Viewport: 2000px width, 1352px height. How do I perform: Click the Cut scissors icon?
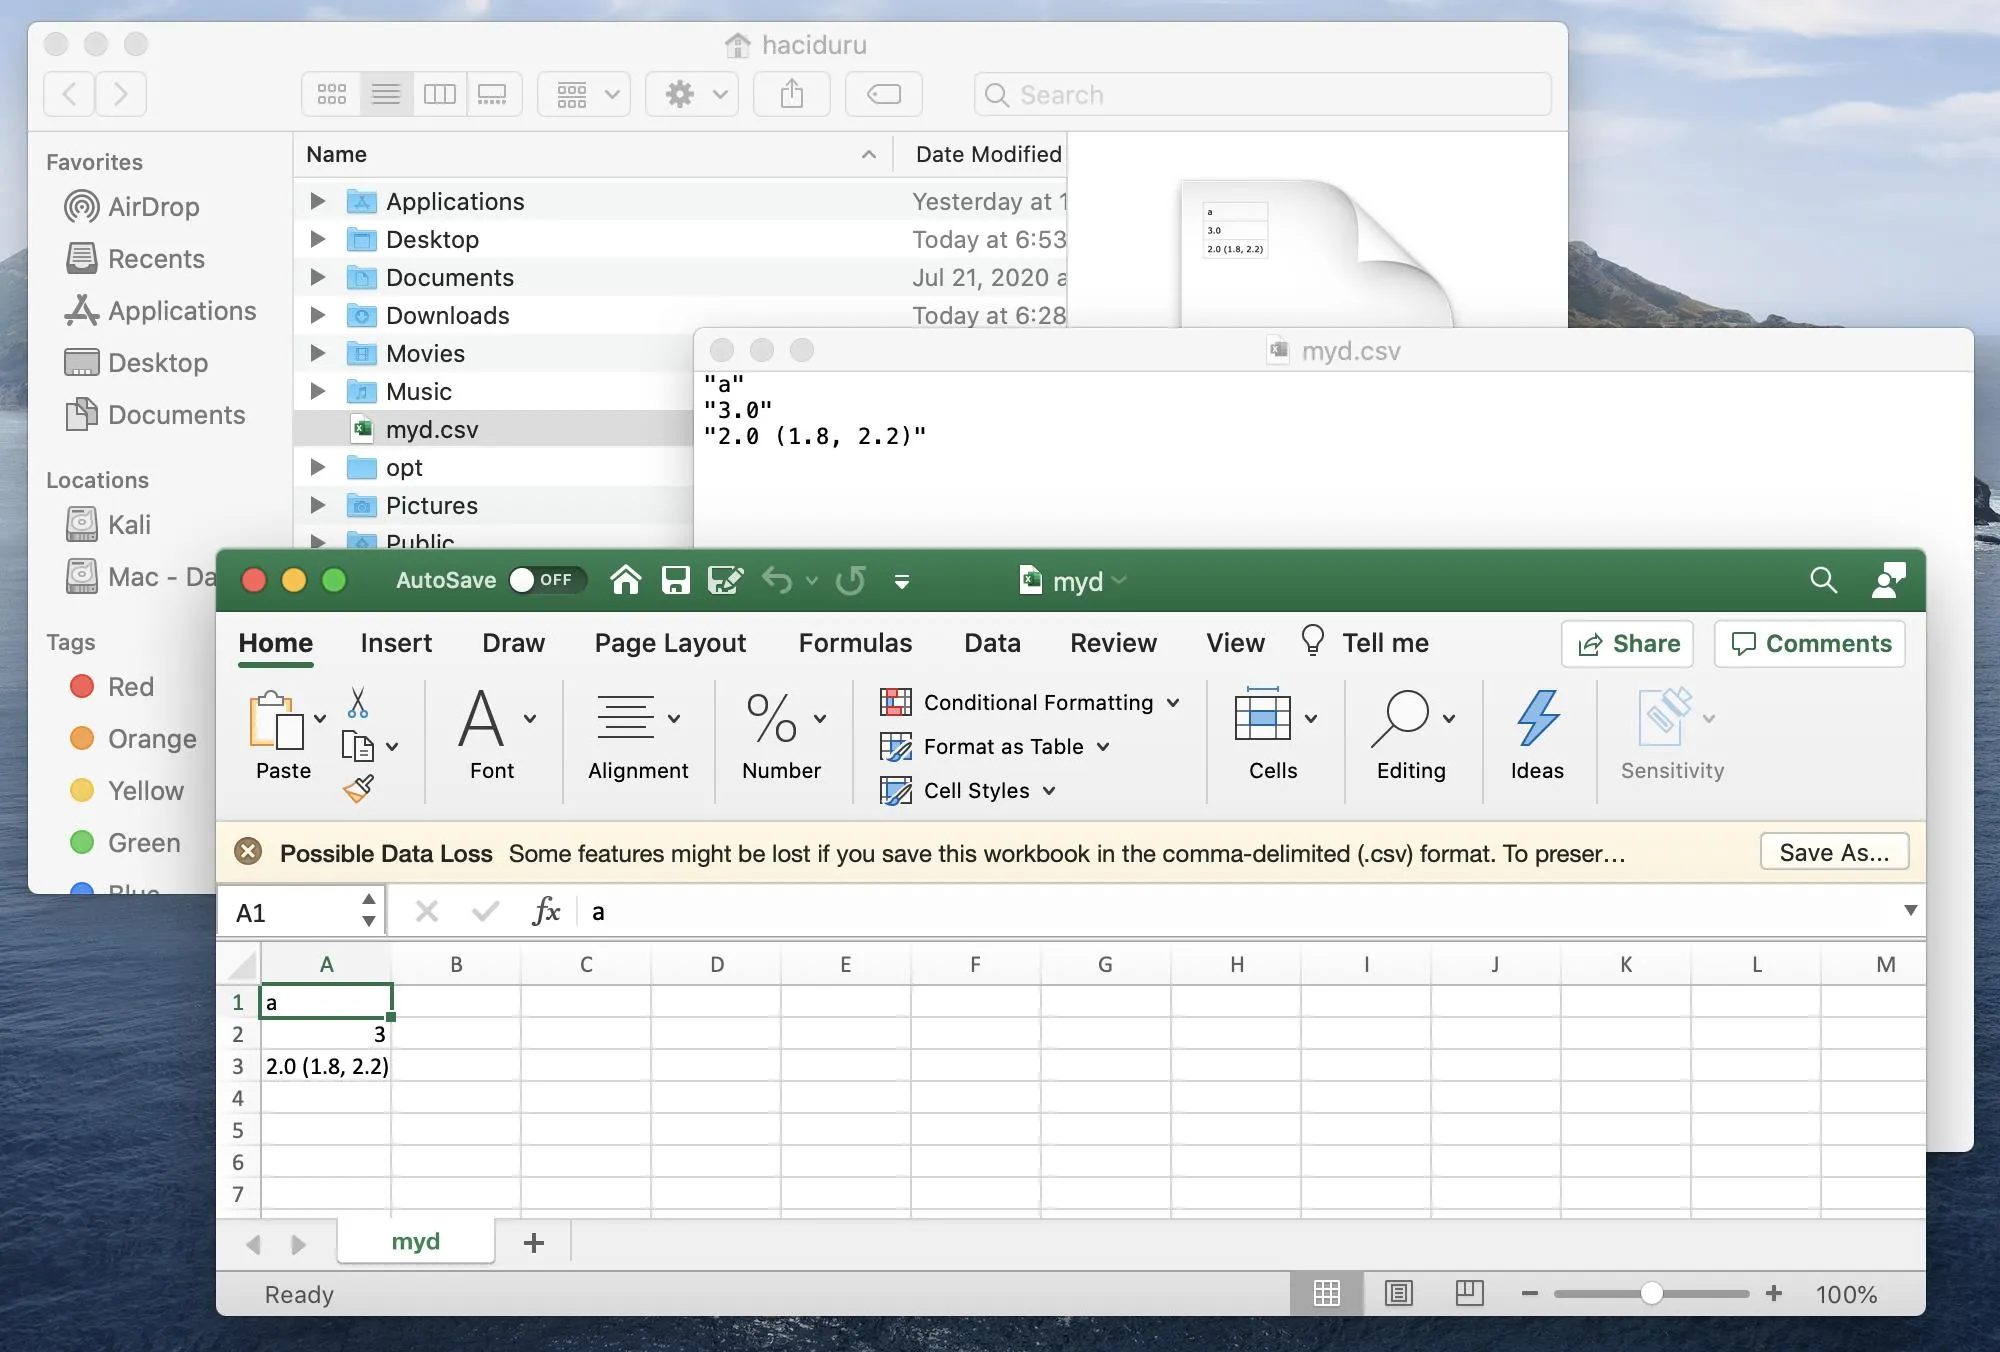(358, 703)
